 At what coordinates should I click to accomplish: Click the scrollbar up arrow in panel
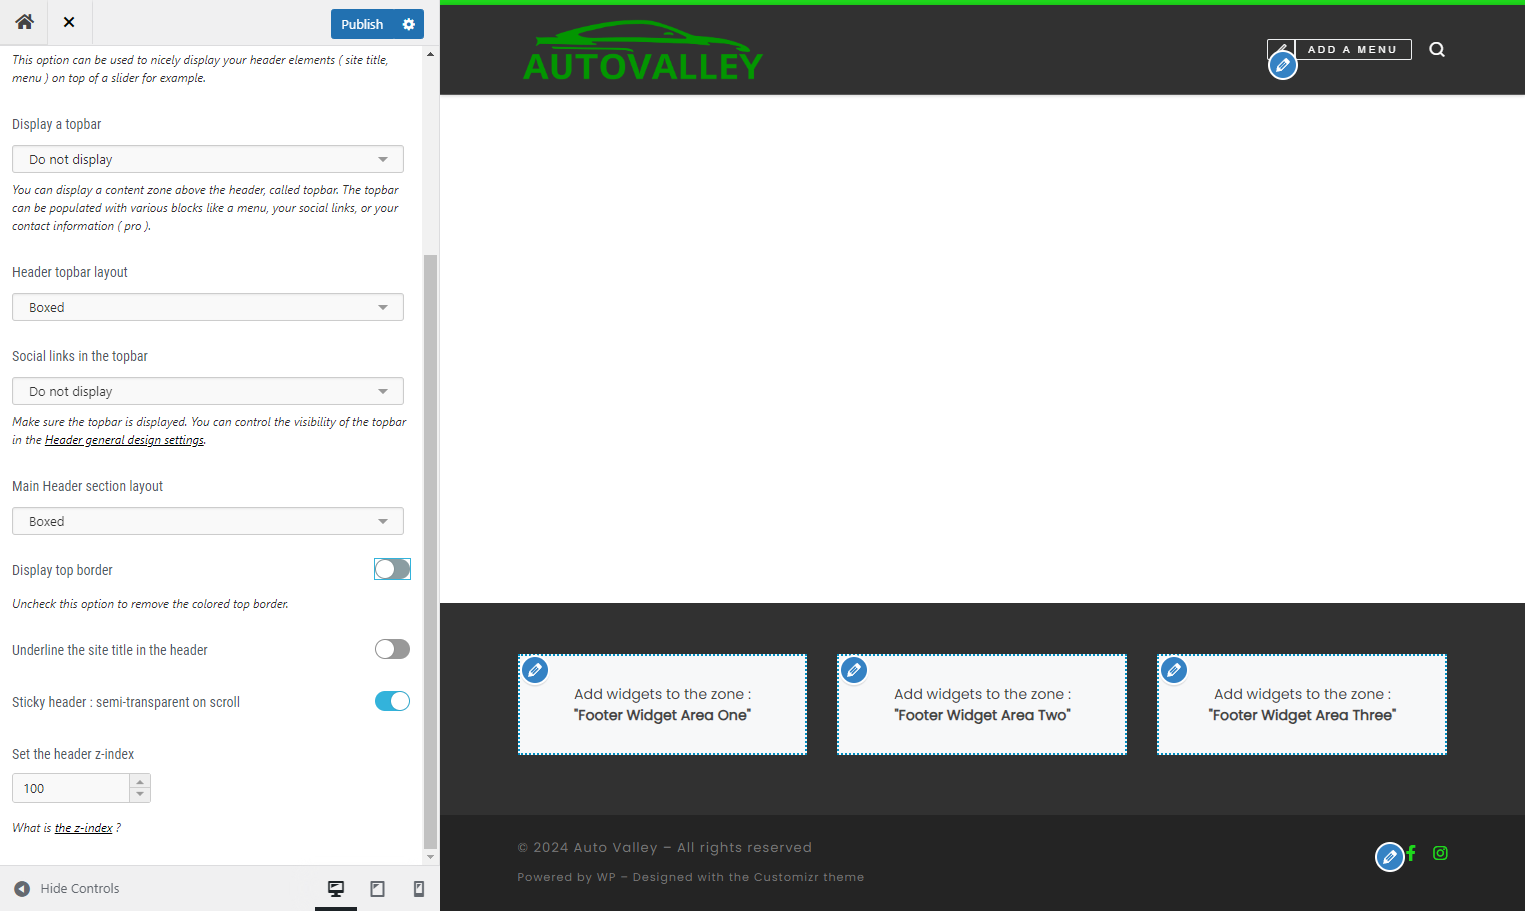click(x=431, y=54)
